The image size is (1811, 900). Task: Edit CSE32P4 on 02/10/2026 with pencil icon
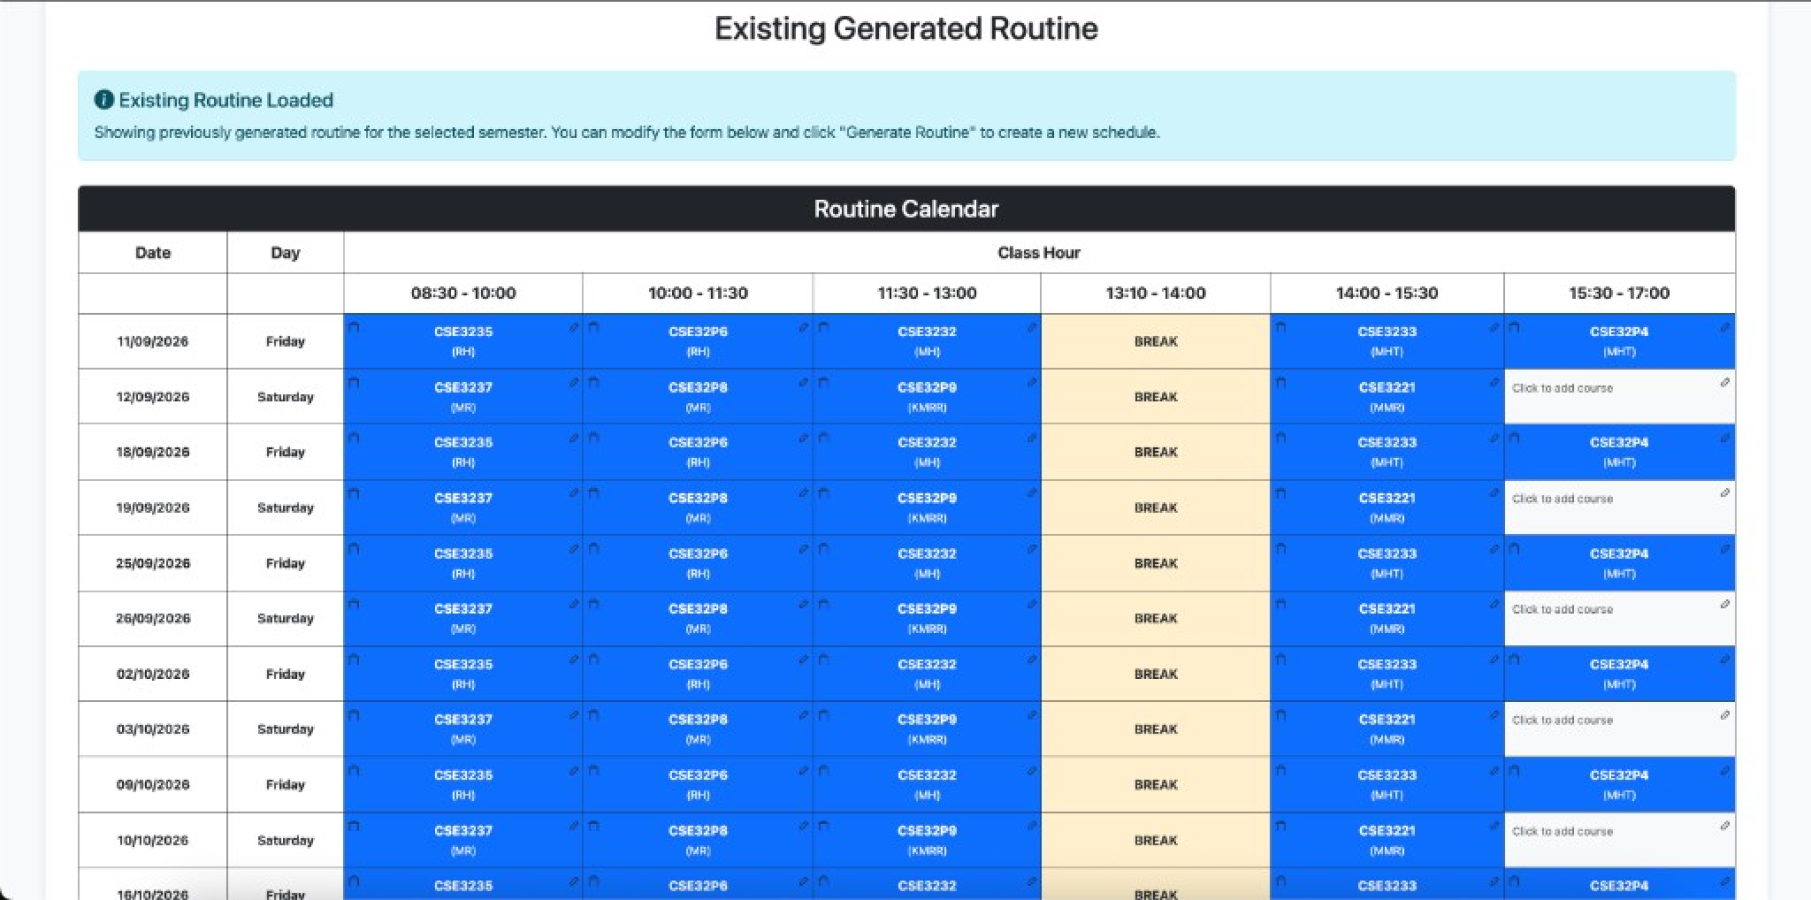1725,660
